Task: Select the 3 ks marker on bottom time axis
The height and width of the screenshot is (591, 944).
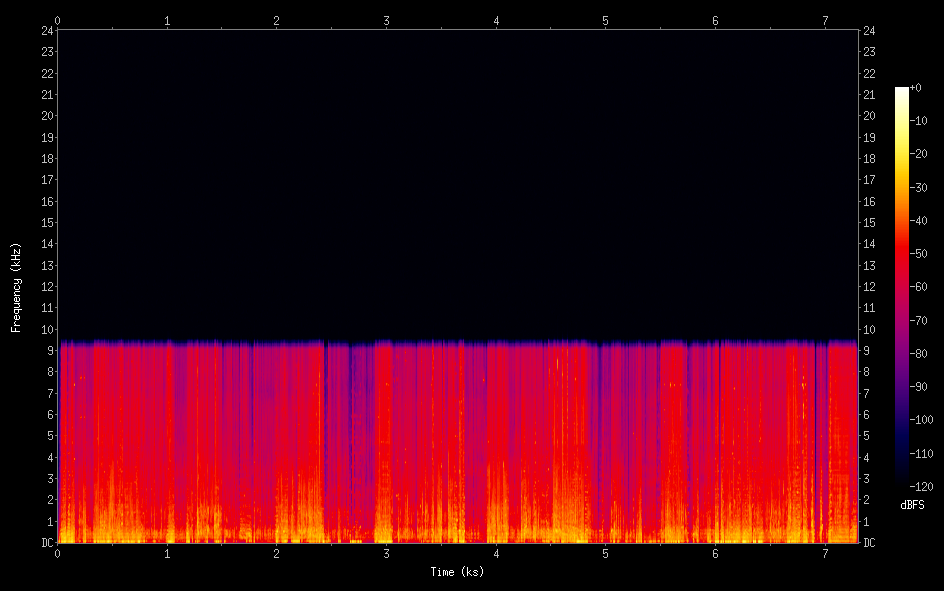Action: [386, 554]
